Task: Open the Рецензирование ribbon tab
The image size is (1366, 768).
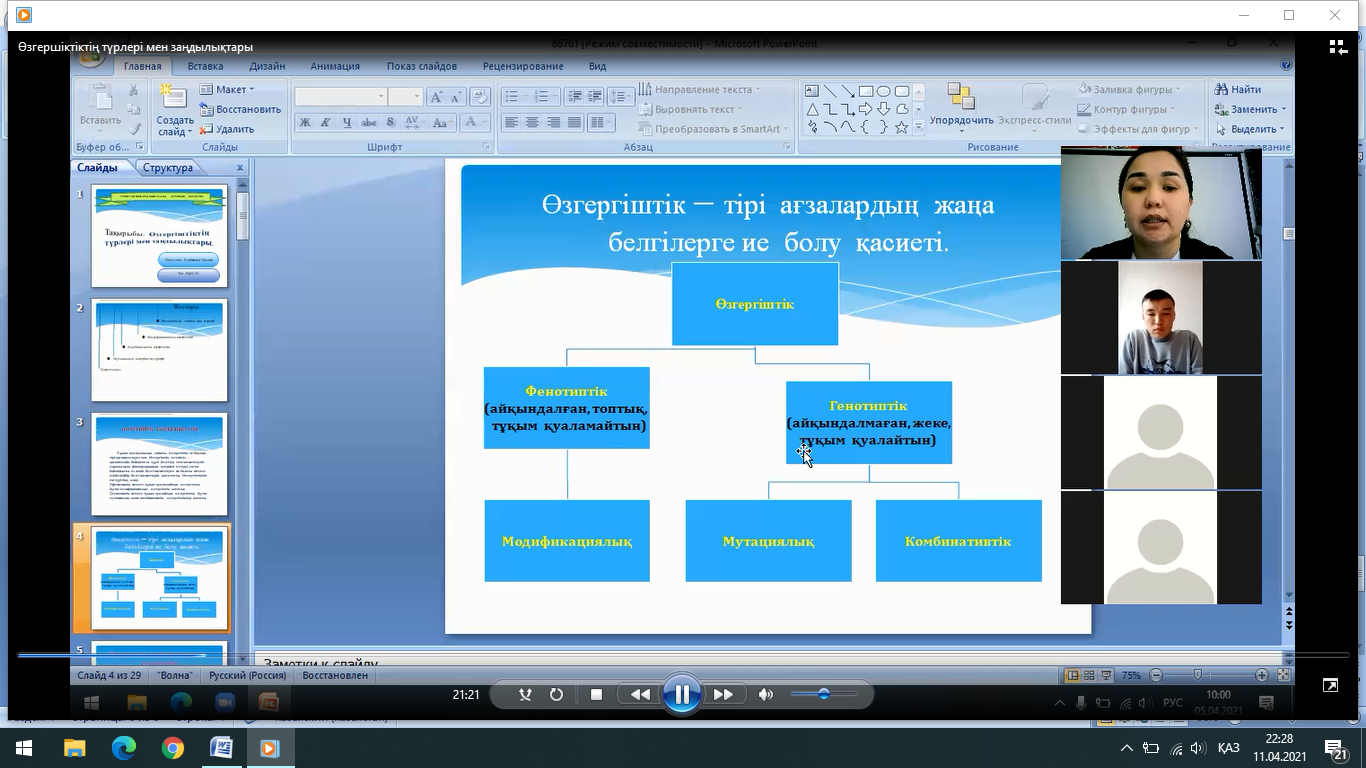Action: tap(523, 66)
